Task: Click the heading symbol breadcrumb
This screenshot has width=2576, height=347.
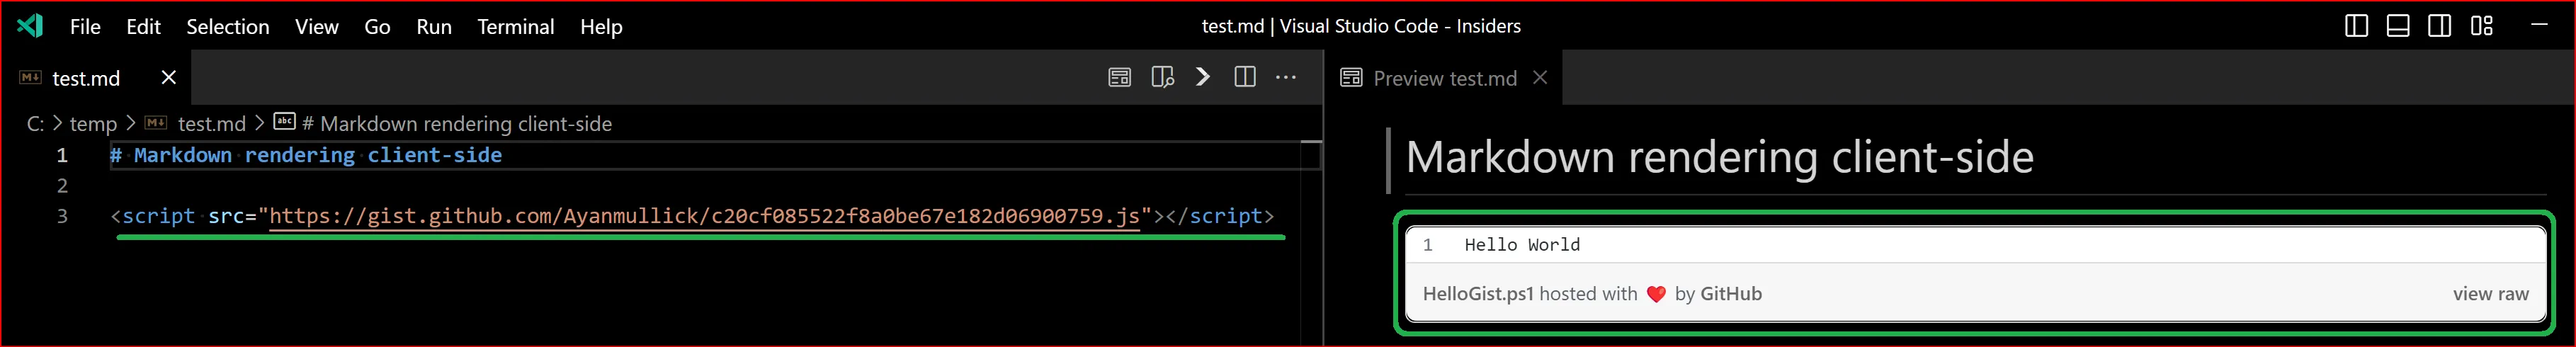Action: coord(443,124)
